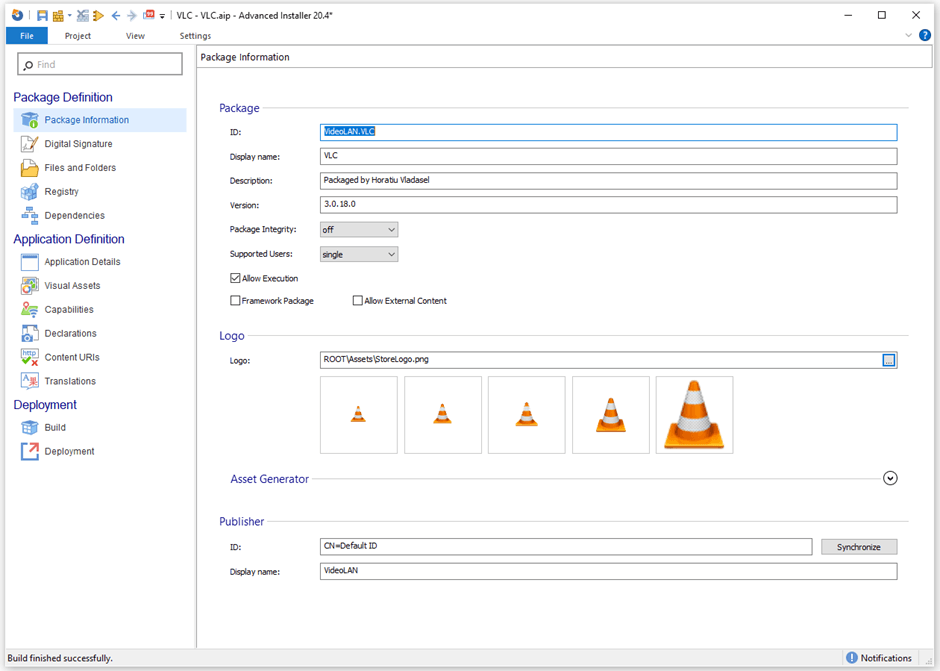The height and width of the screenshot is (671, 940).
Task: Focus the Find search box
Action: (100, 64)
